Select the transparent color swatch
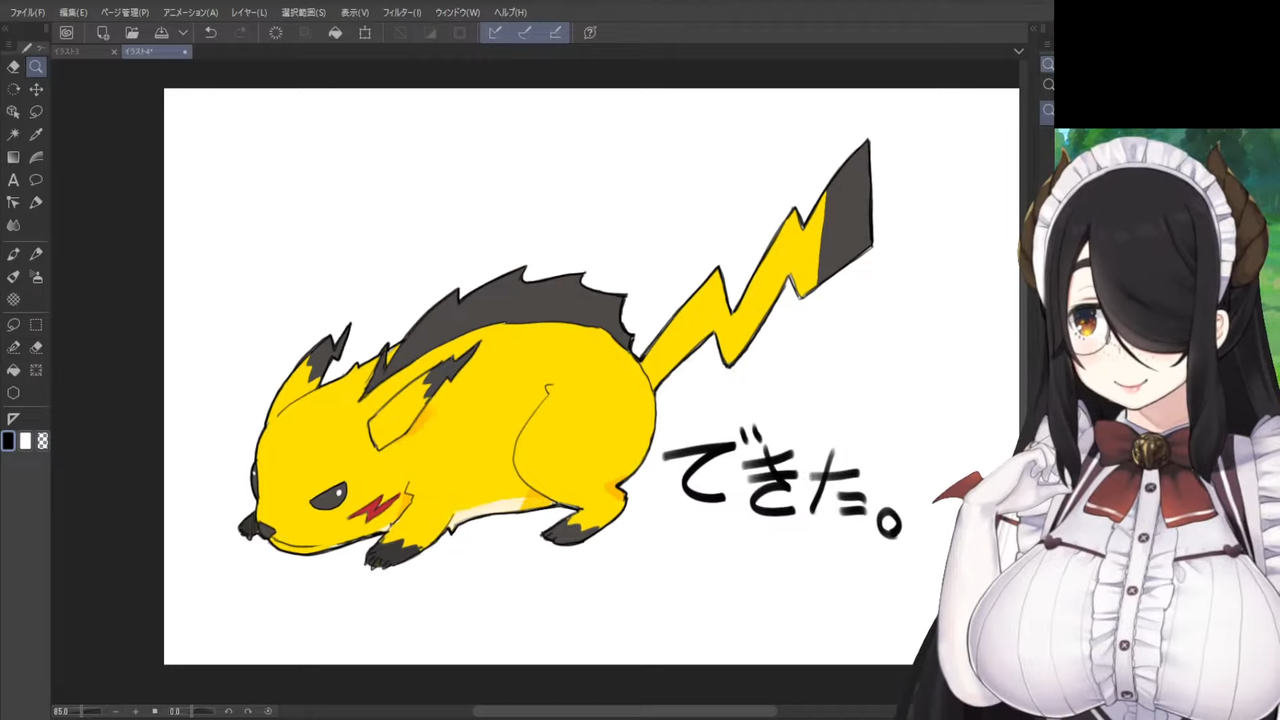The height and width of the screenshot is (720, 1280). (x=42, y=441)
